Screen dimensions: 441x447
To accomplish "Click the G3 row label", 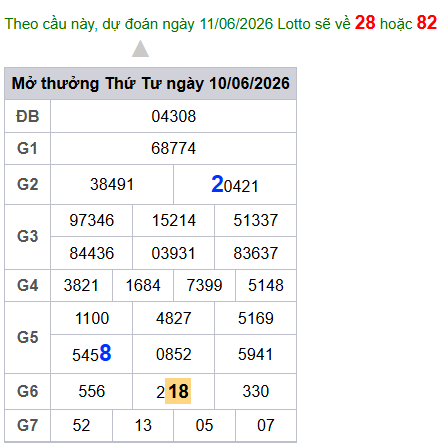I will pyautogui.click(x=28, y=236).
